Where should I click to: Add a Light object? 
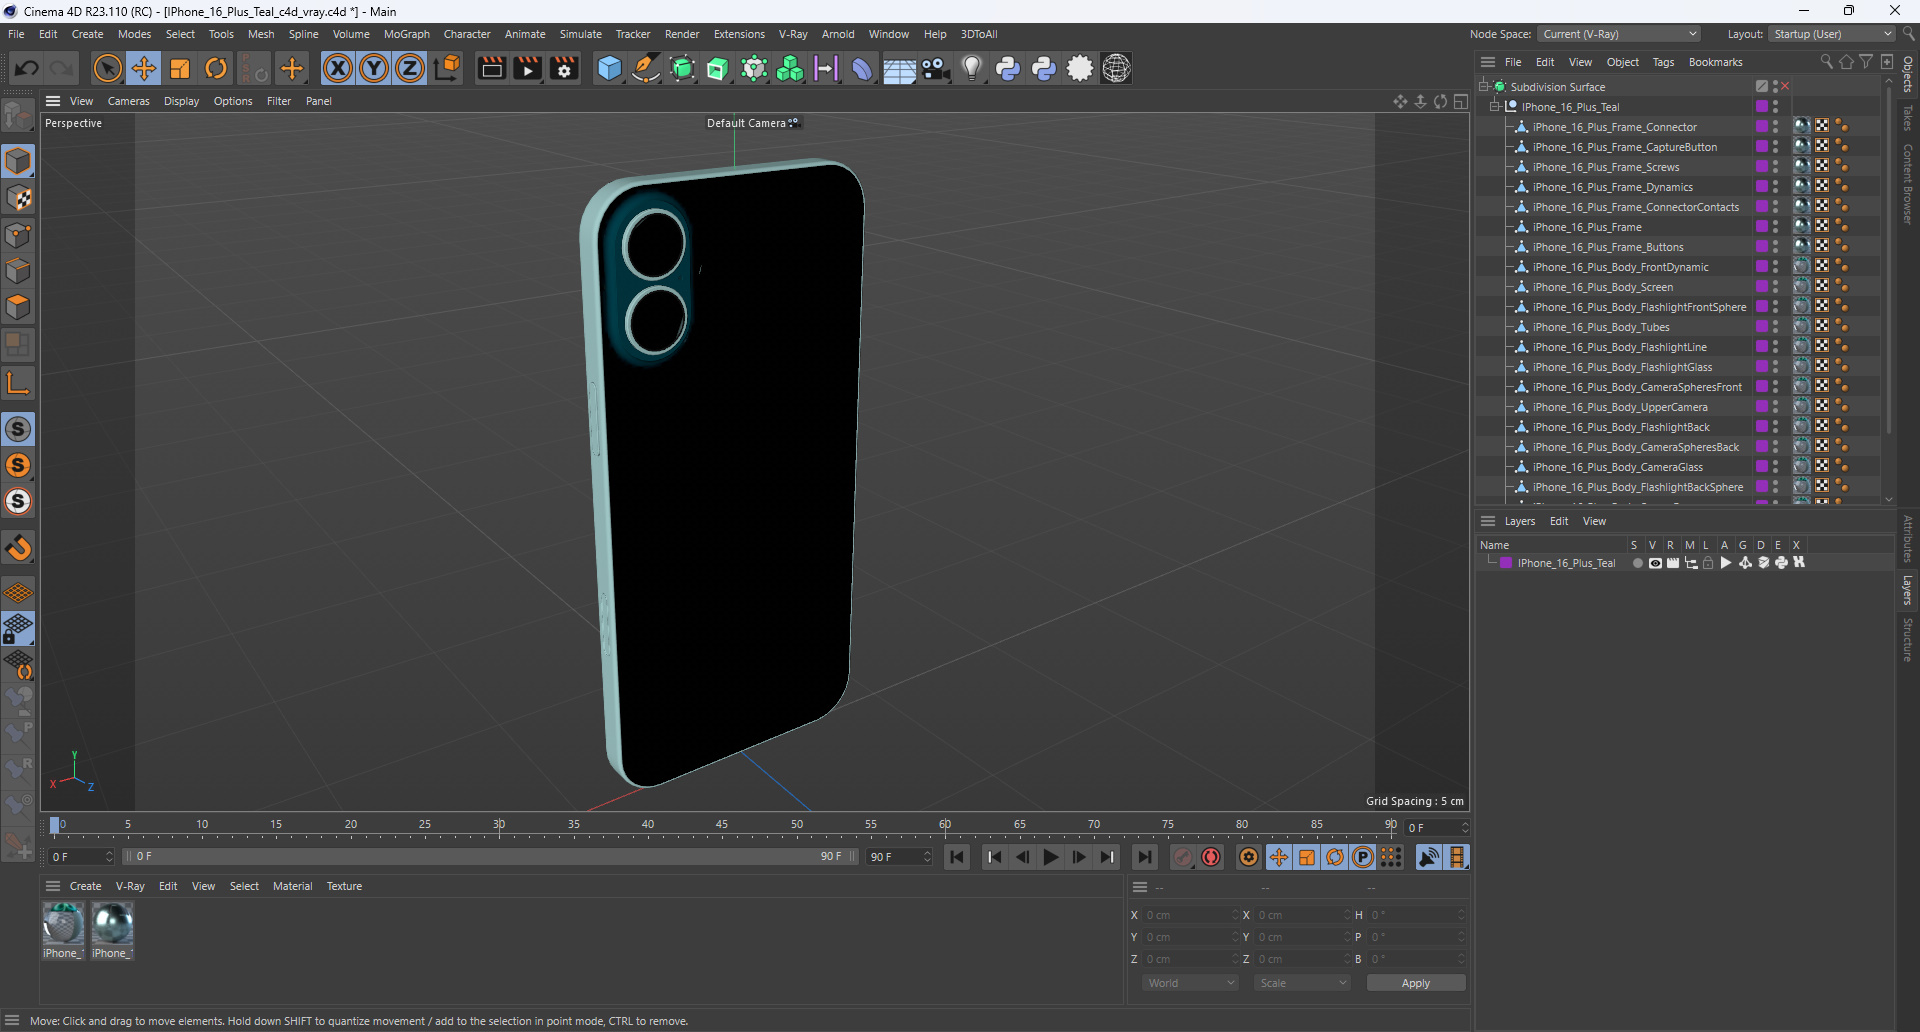972,68
